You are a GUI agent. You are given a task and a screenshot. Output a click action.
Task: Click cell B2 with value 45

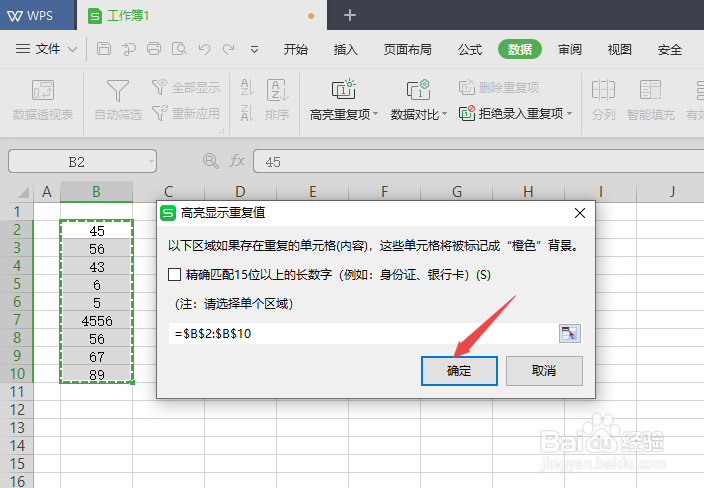coord(97,231)
